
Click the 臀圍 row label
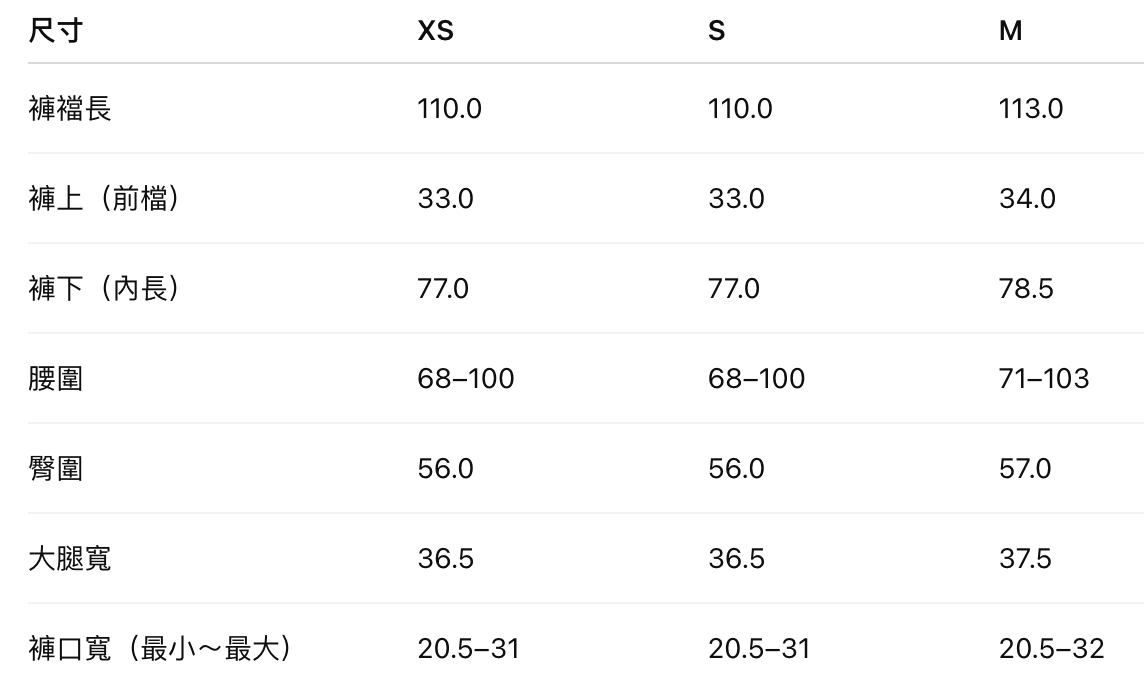click(x=56, y=468)
